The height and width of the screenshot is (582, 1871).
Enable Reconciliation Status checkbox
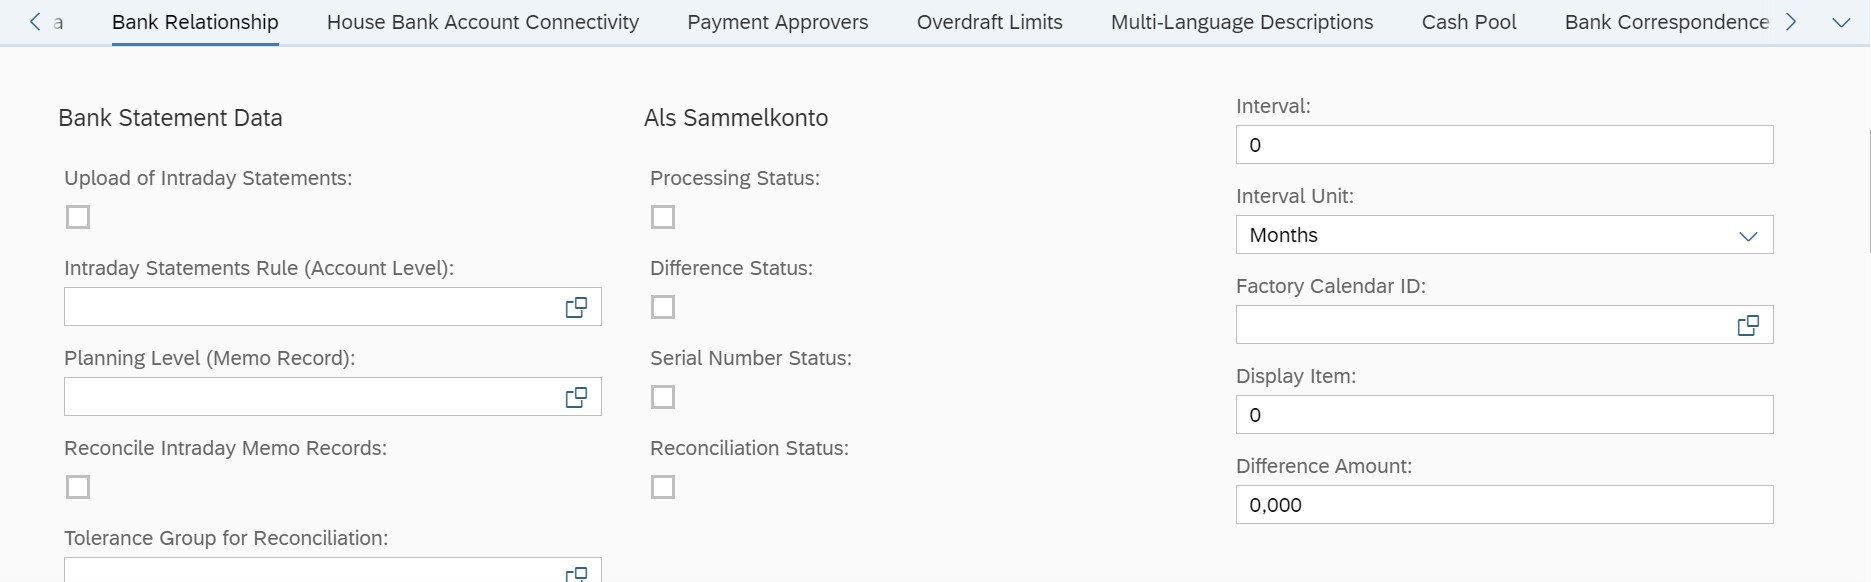point(663,487)
